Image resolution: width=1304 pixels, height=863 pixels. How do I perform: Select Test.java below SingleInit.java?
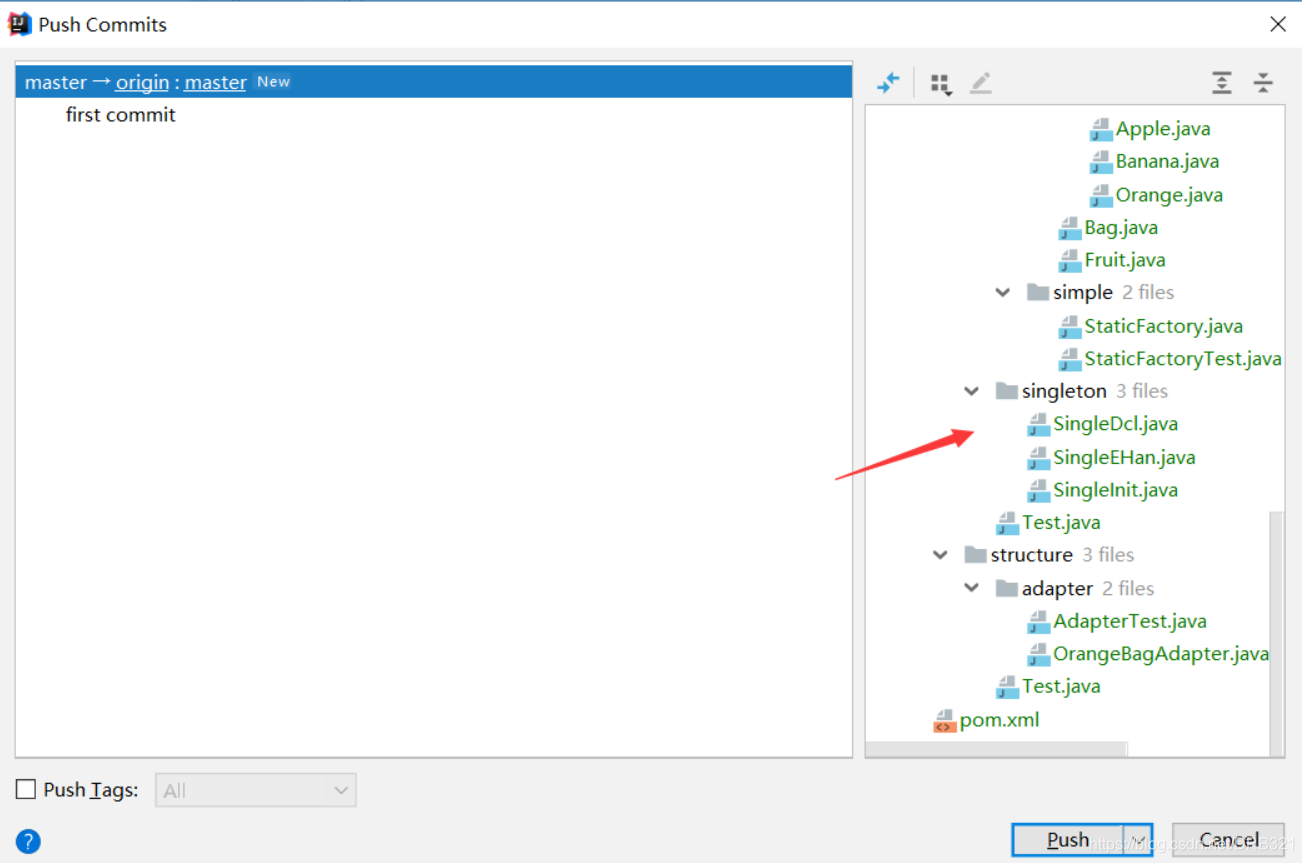(x=1061, y=523)
